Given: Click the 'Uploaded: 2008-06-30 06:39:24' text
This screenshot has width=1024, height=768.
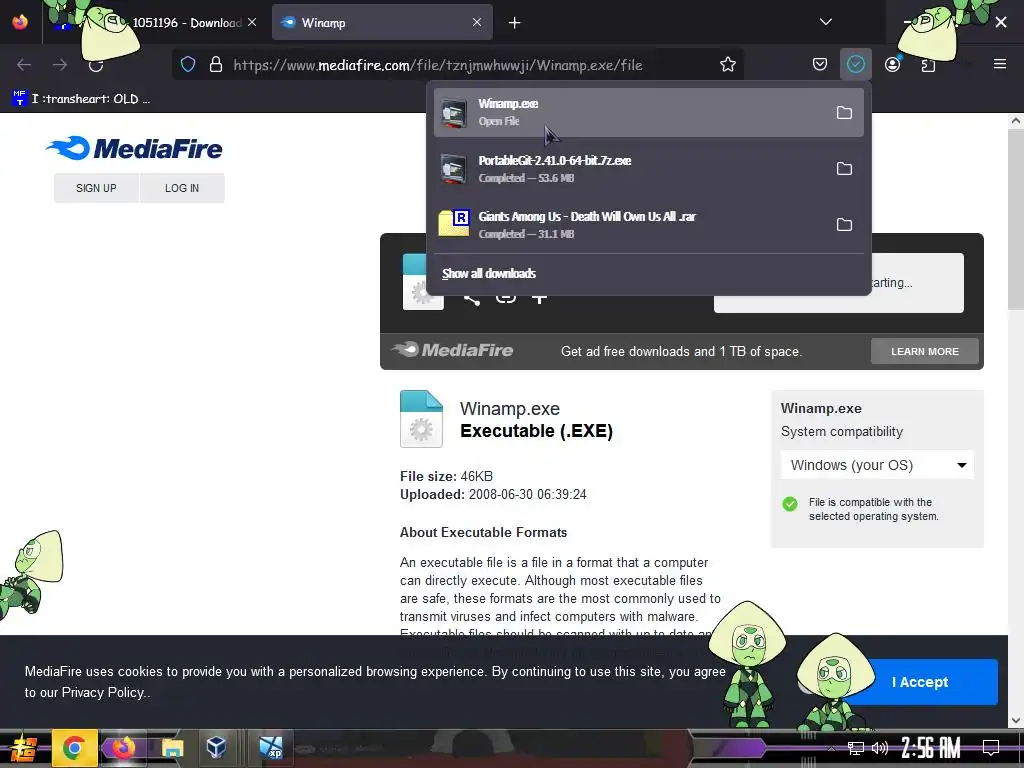Looking at the screenshot, I should pos(493,494).
